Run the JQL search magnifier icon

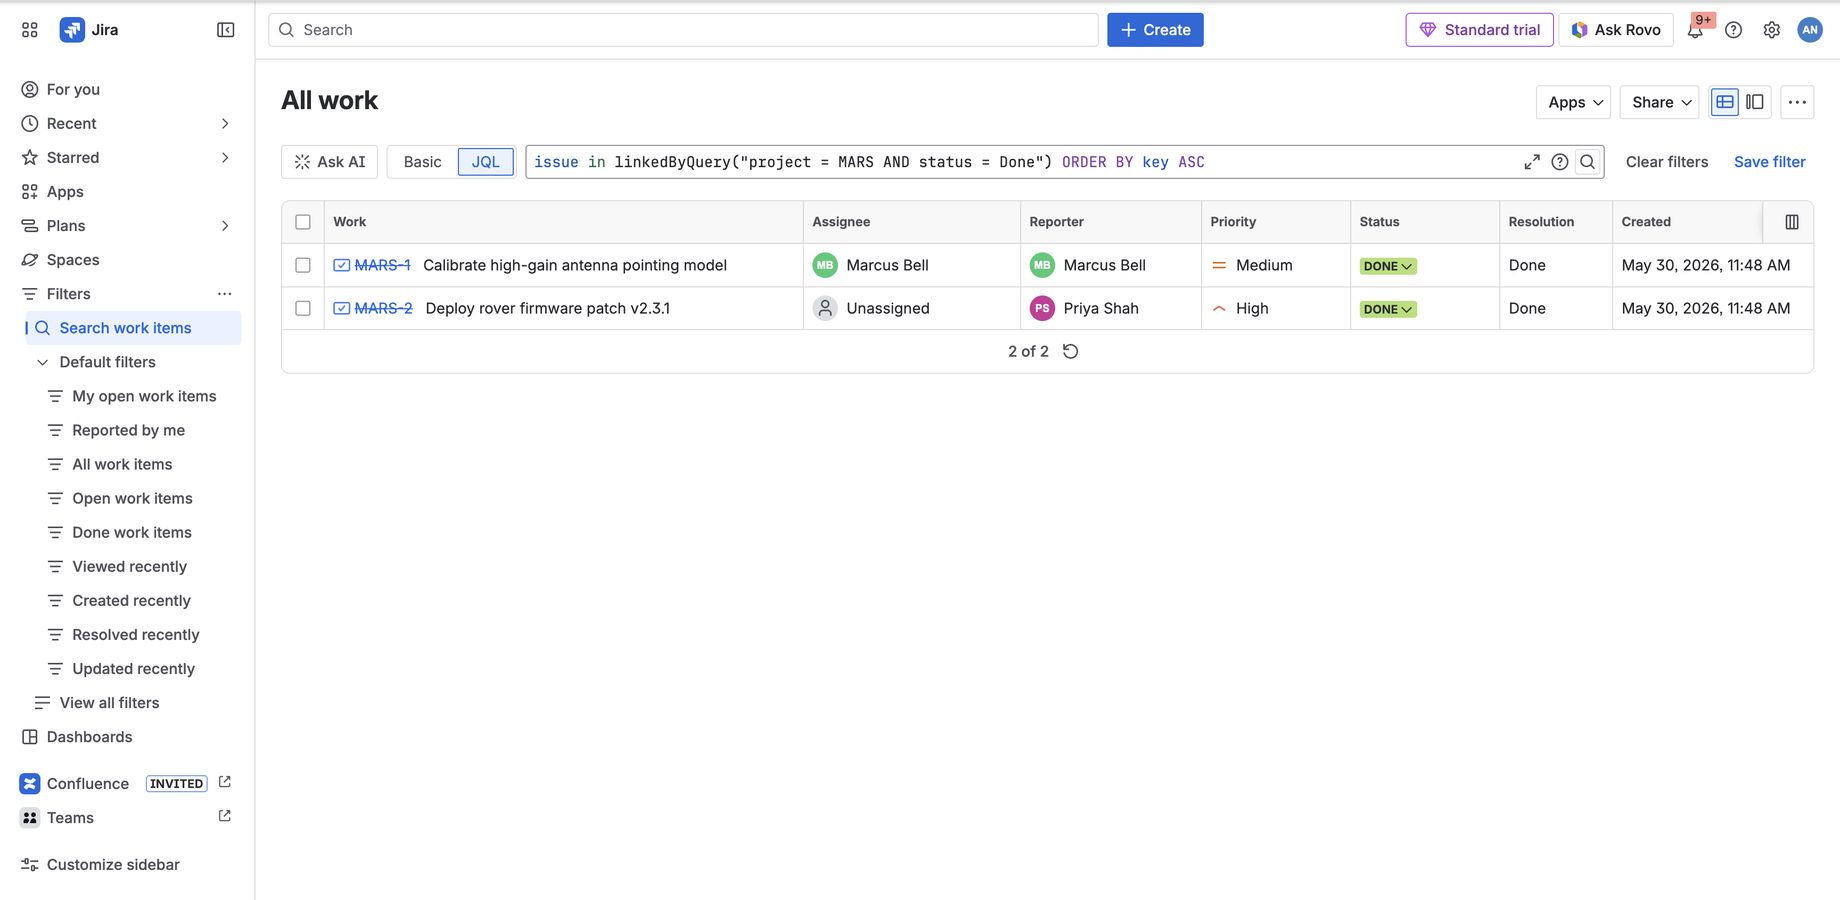(1587, 162)
